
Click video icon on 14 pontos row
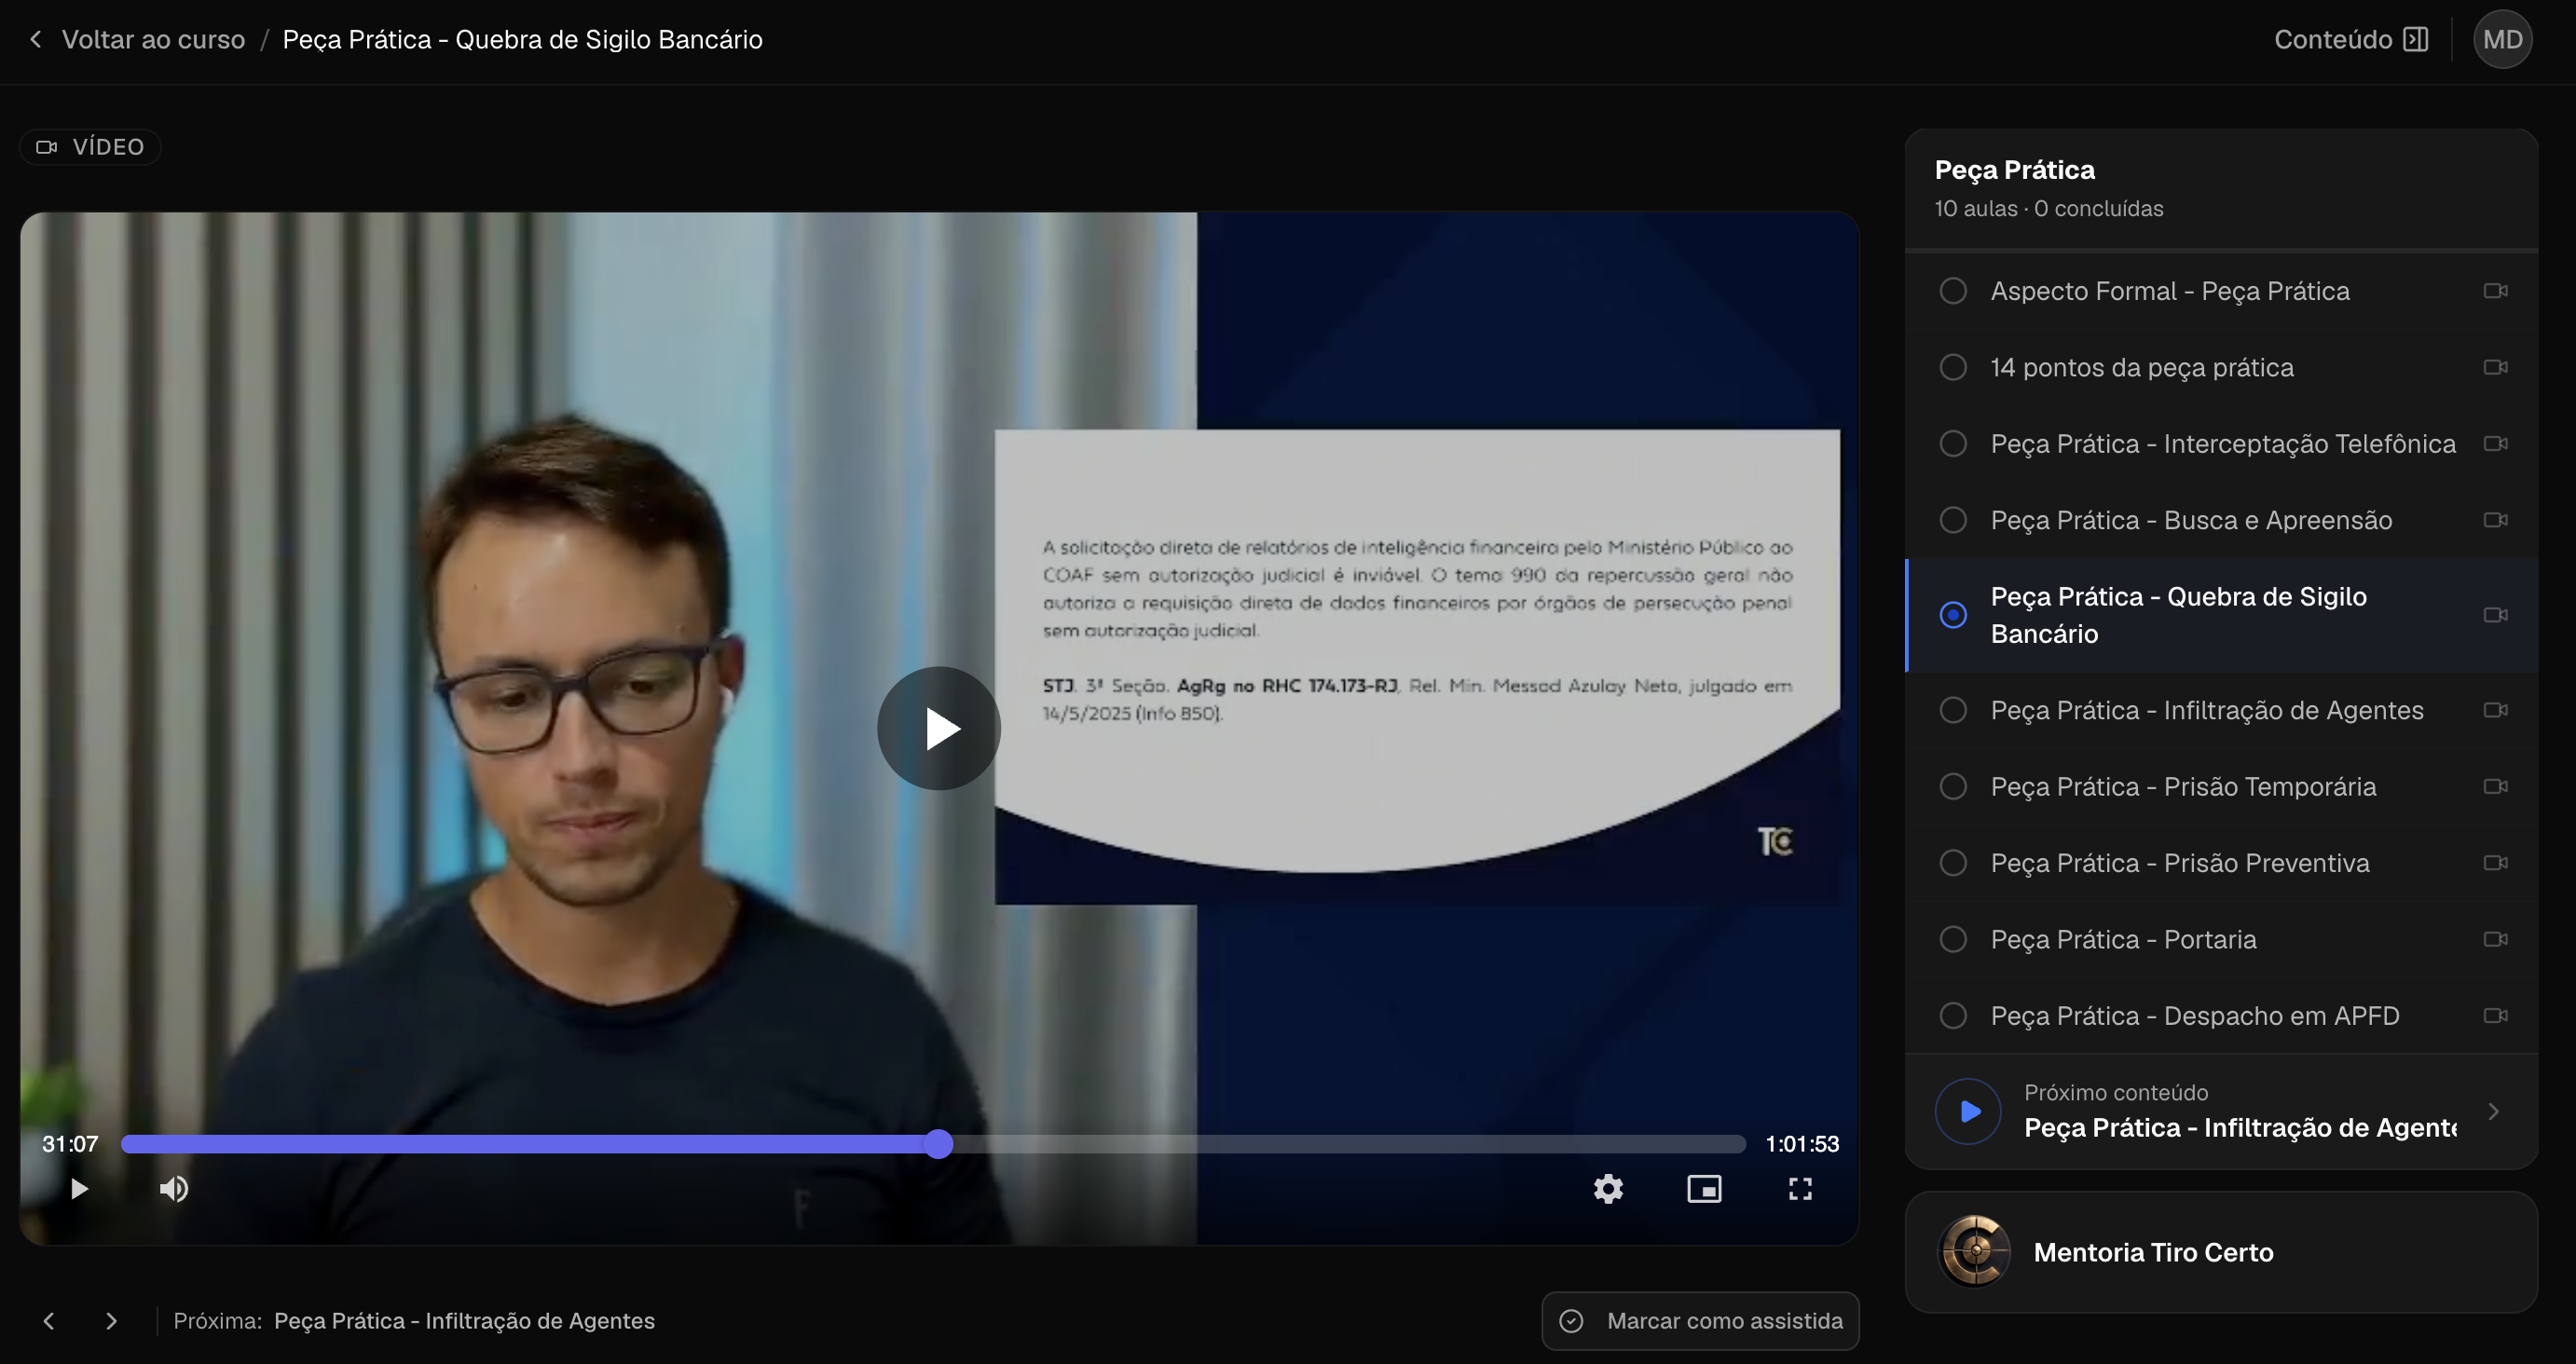click(2495, 367)
